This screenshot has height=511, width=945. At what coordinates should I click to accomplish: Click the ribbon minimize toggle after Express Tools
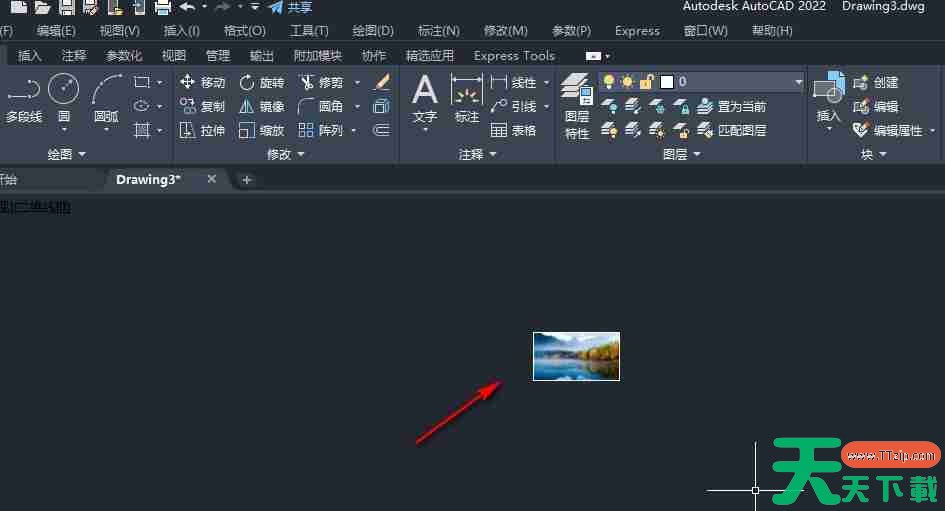(x=593, y=56)
